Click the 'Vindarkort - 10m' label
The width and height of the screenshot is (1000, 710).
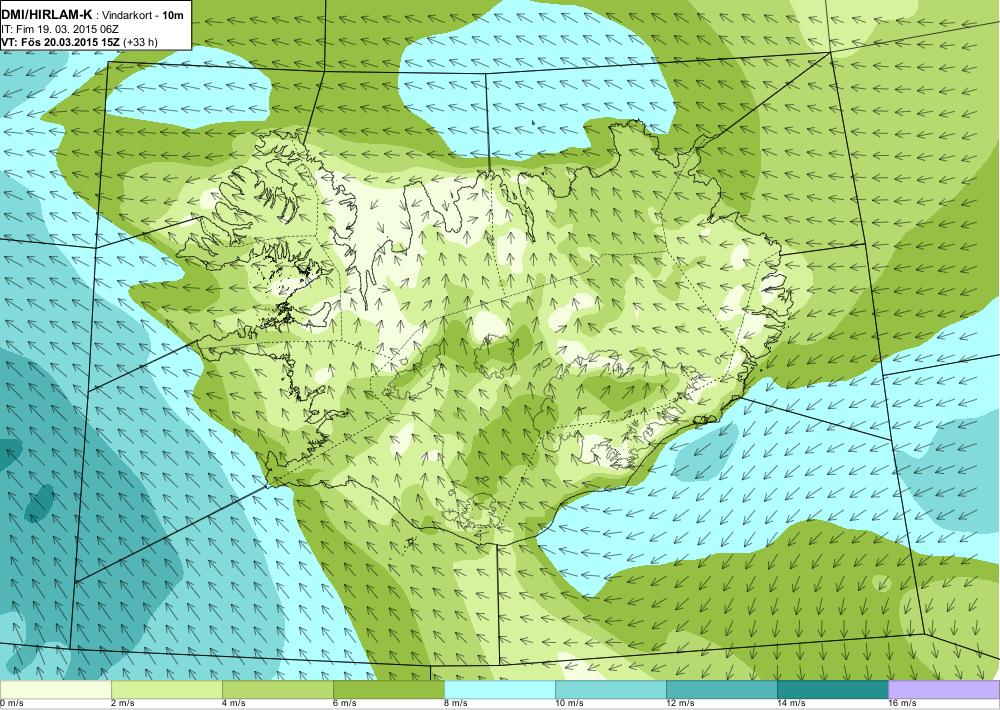143,15
